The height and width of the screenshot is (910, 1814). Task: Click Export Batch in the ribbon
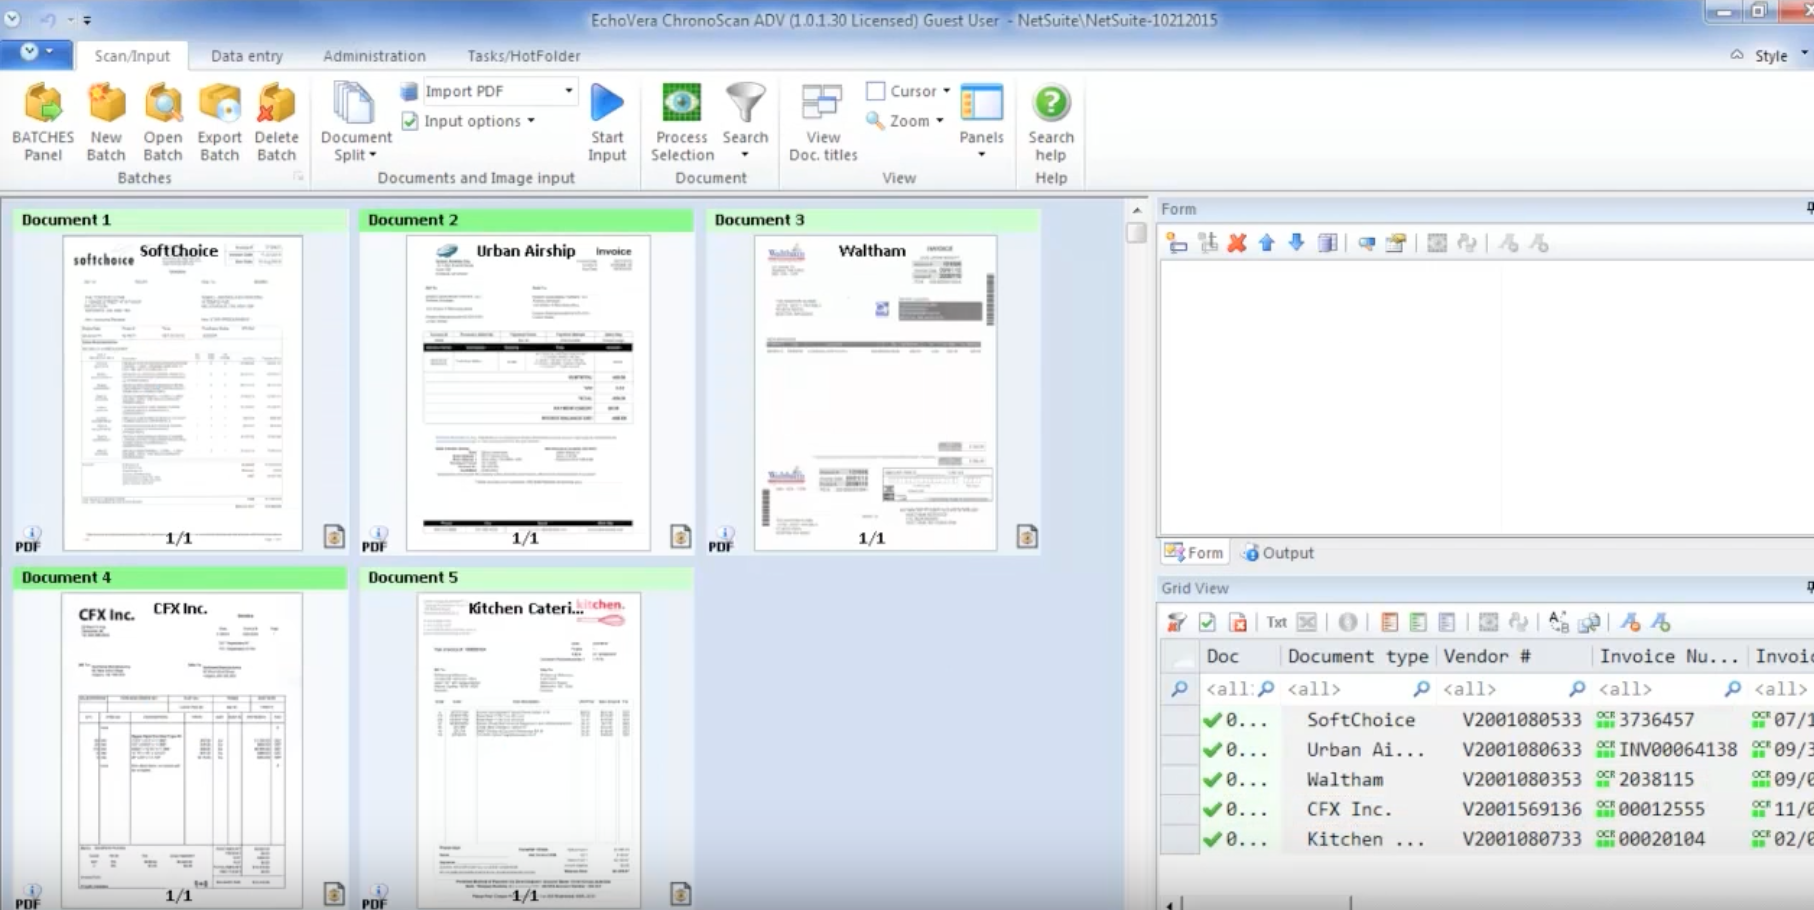pos(219,122)
